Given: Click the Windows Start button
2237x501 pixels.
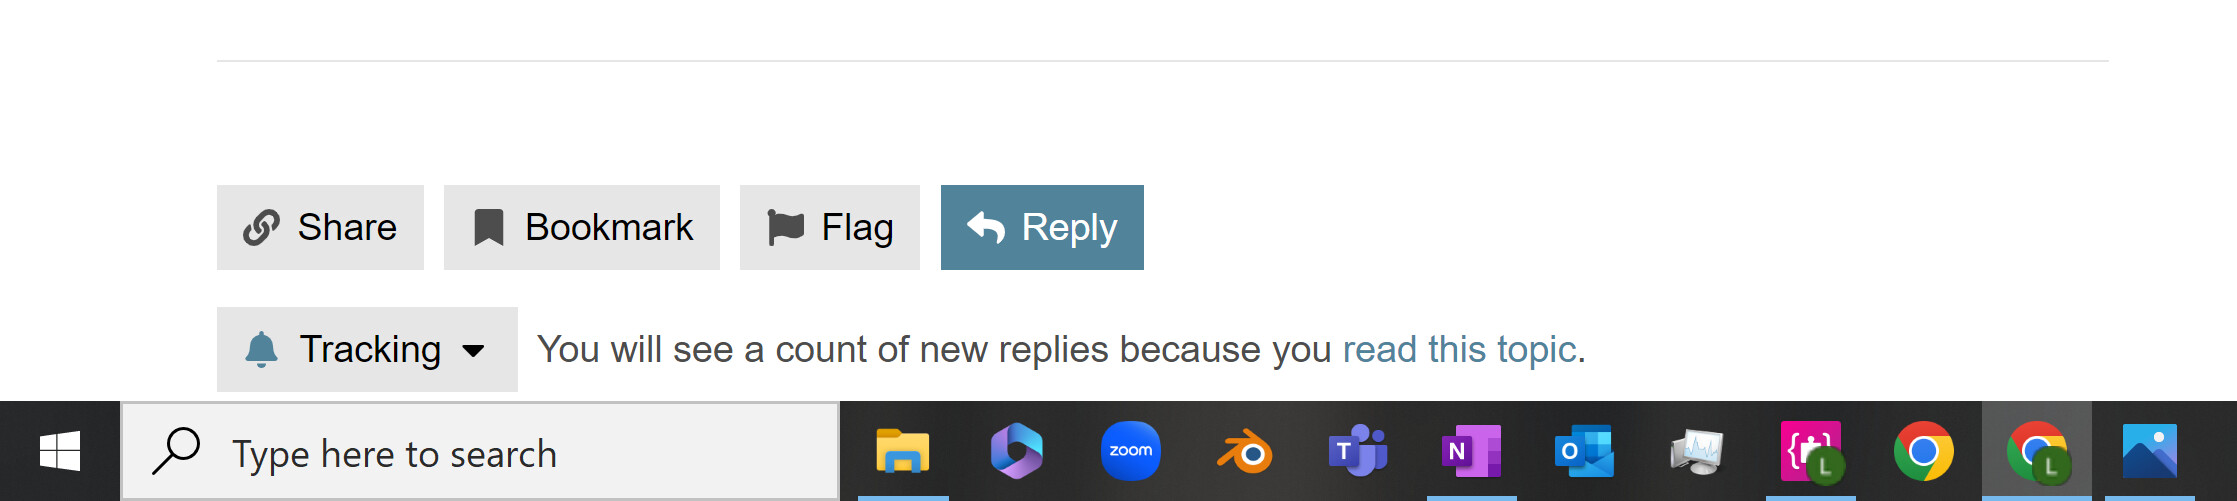Looking at the screenshot, I should (x=60, y=451).
